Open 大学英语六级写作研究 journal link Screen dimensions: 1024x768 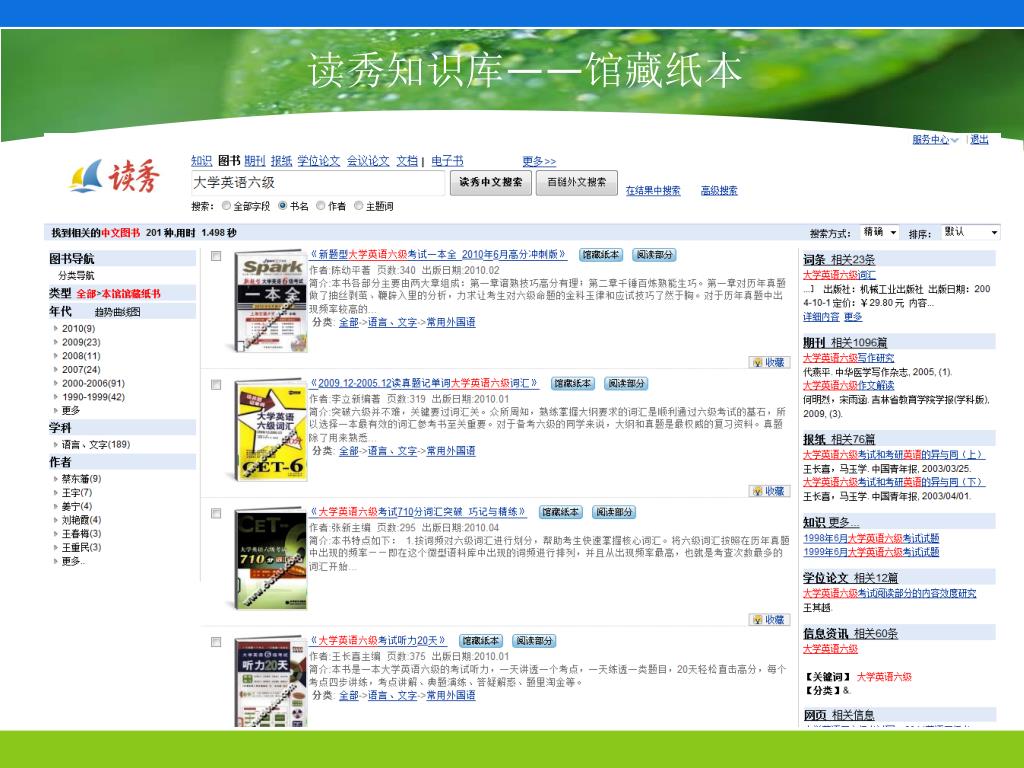click(848, 358)
